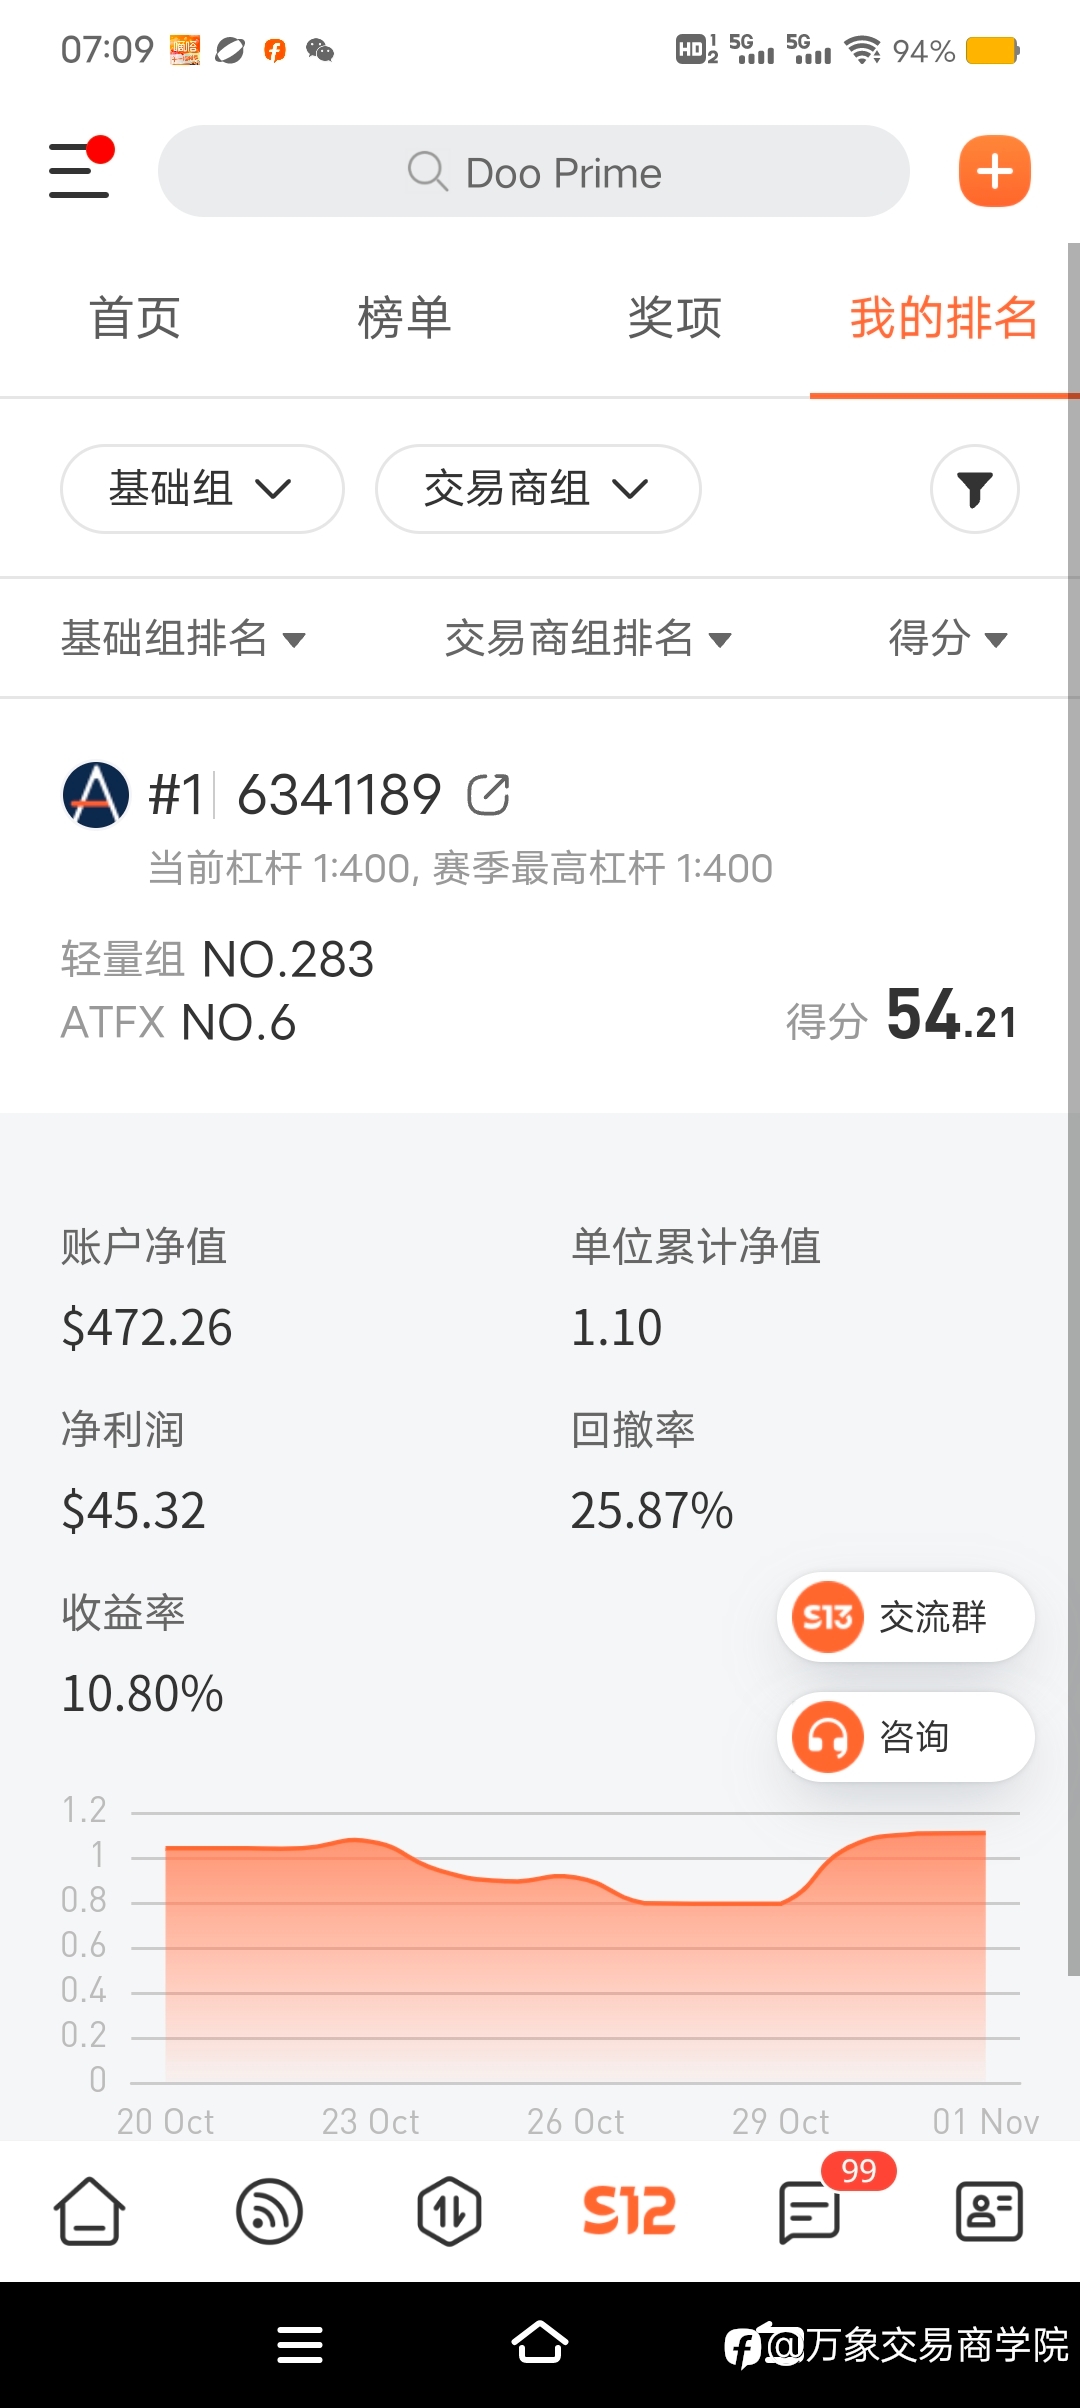Open the feed broadcast icon
Viewport: 1080px width, 2408px height.
269,2211
